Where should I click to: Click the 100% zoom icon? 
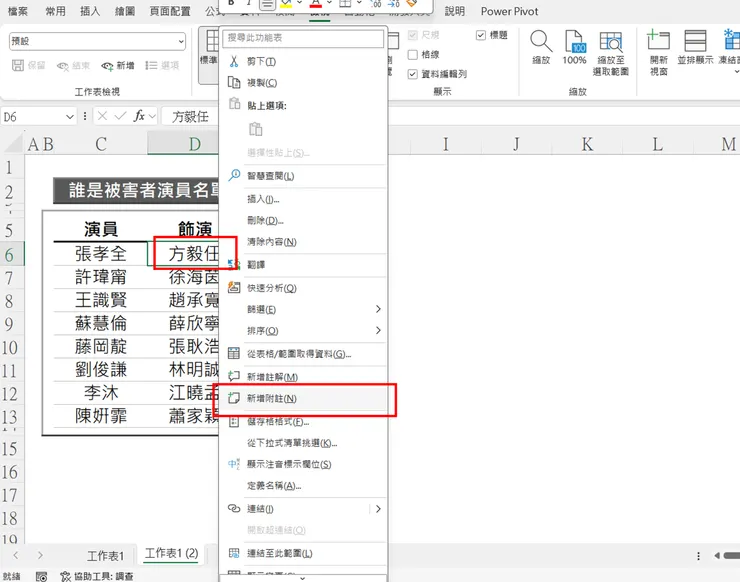pyautogui.click(x=574, y=41)
